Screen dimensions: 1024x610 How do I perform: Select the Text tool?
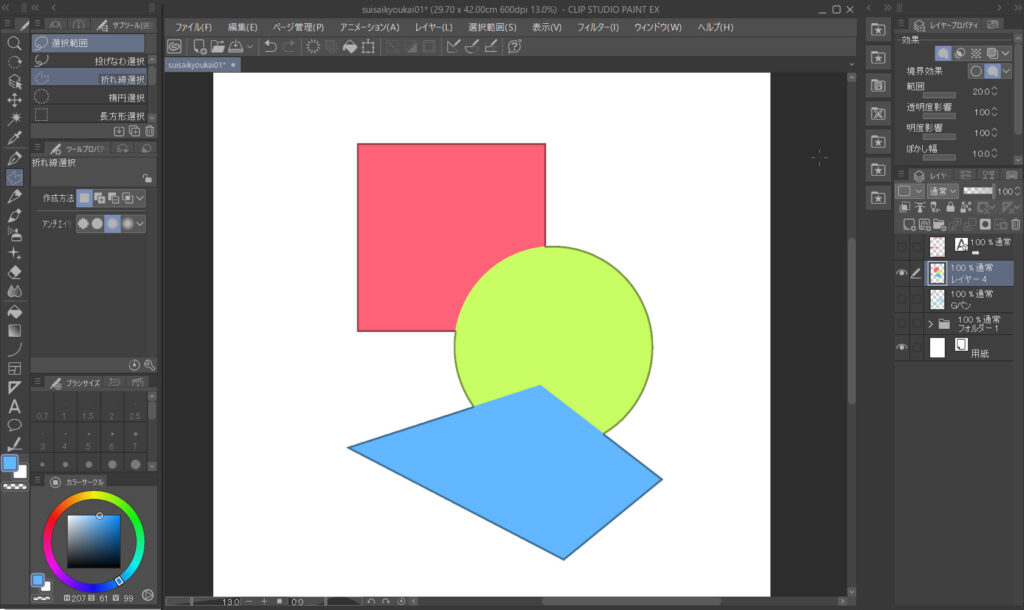tap(14, 406)
